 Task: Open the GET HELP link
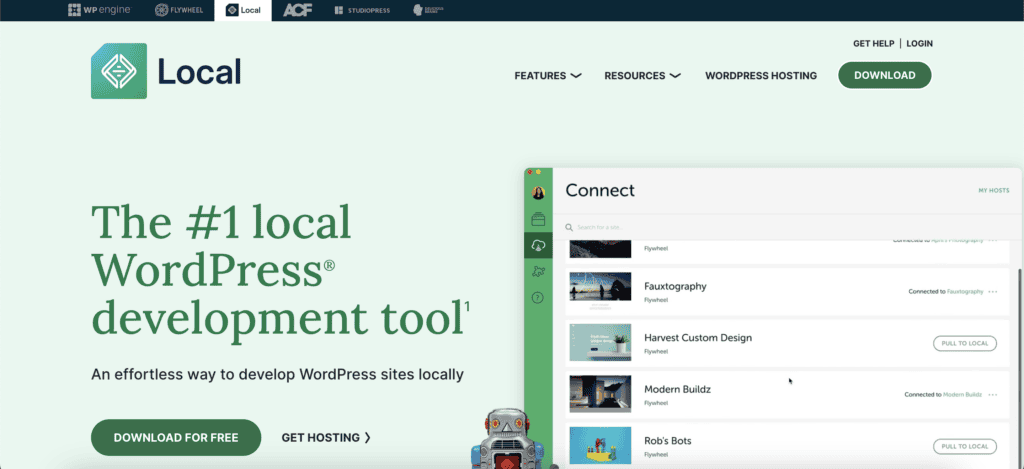873,44
